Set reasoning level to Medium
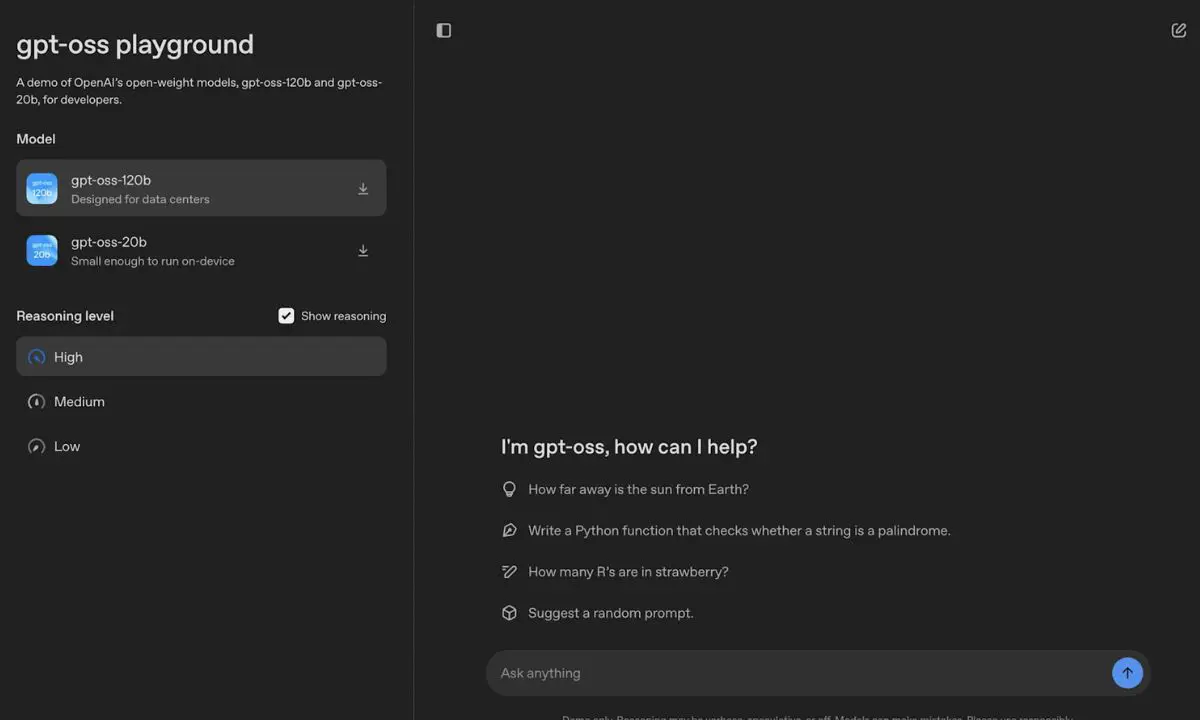This screenshot has width=1200, height=720. click(201, 402)
